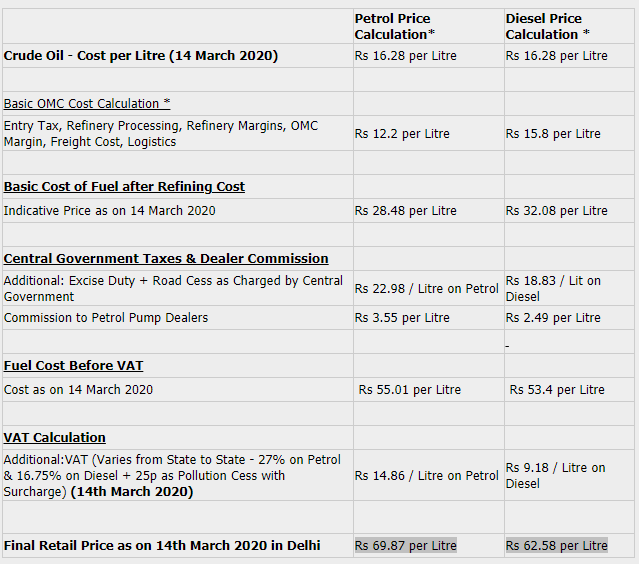Click the highlighted Rs 69.87 per Litre petrol price
The width and height of the screenshot is (639, 564).
tap(405, 545)
